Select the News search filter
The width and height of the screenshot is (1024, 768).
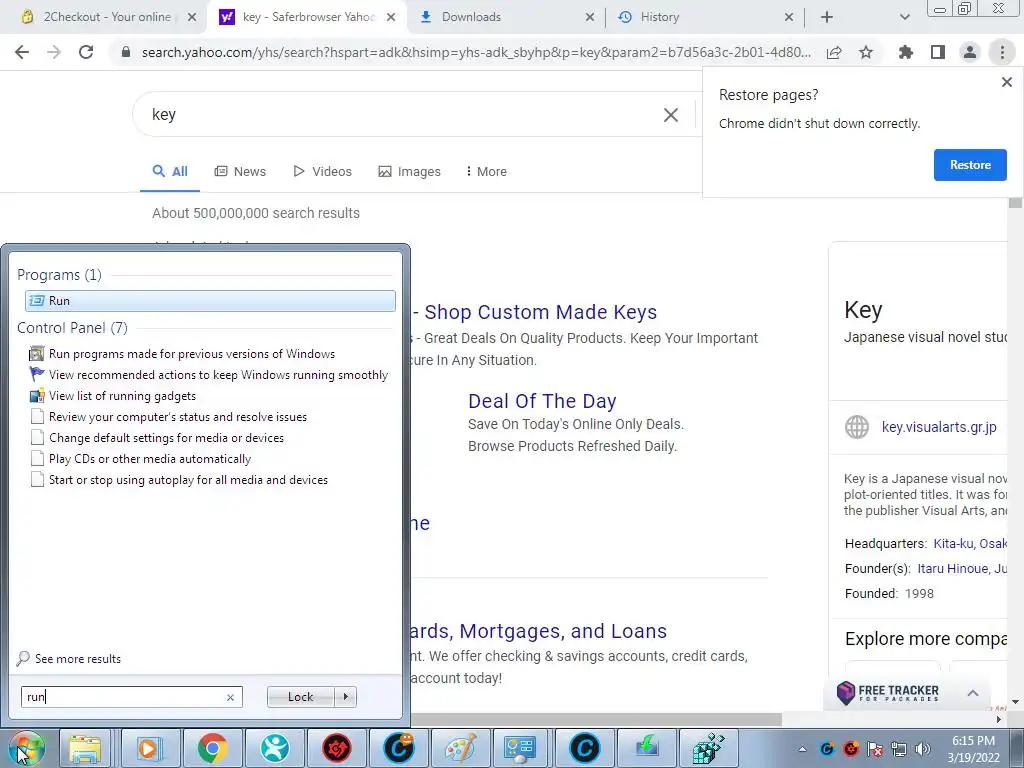(240, 171)
